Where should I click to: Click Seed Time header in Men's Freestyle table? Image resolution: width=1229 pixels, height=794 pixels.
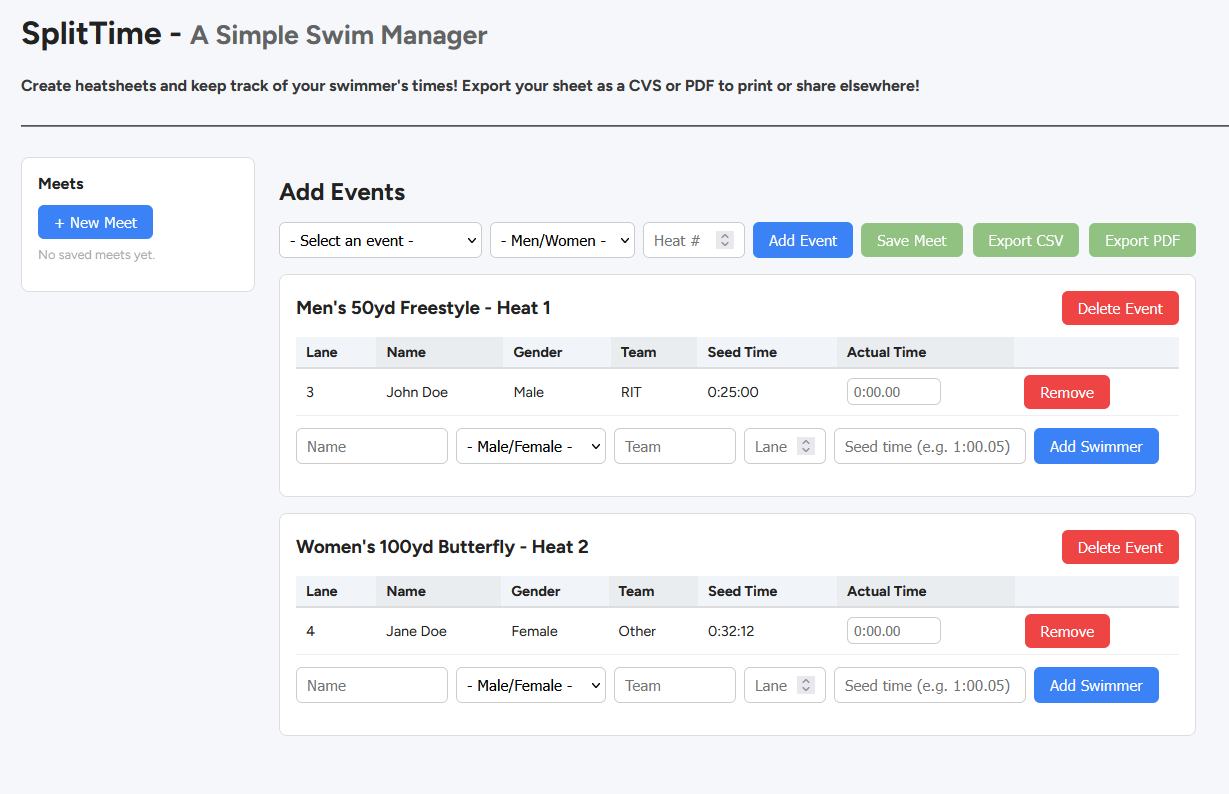[742, 352]
